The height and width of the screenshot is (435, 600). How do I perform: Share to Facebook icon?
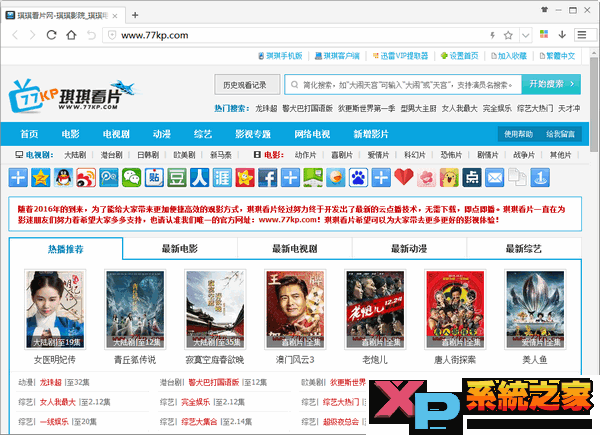[x=268, y=178]
